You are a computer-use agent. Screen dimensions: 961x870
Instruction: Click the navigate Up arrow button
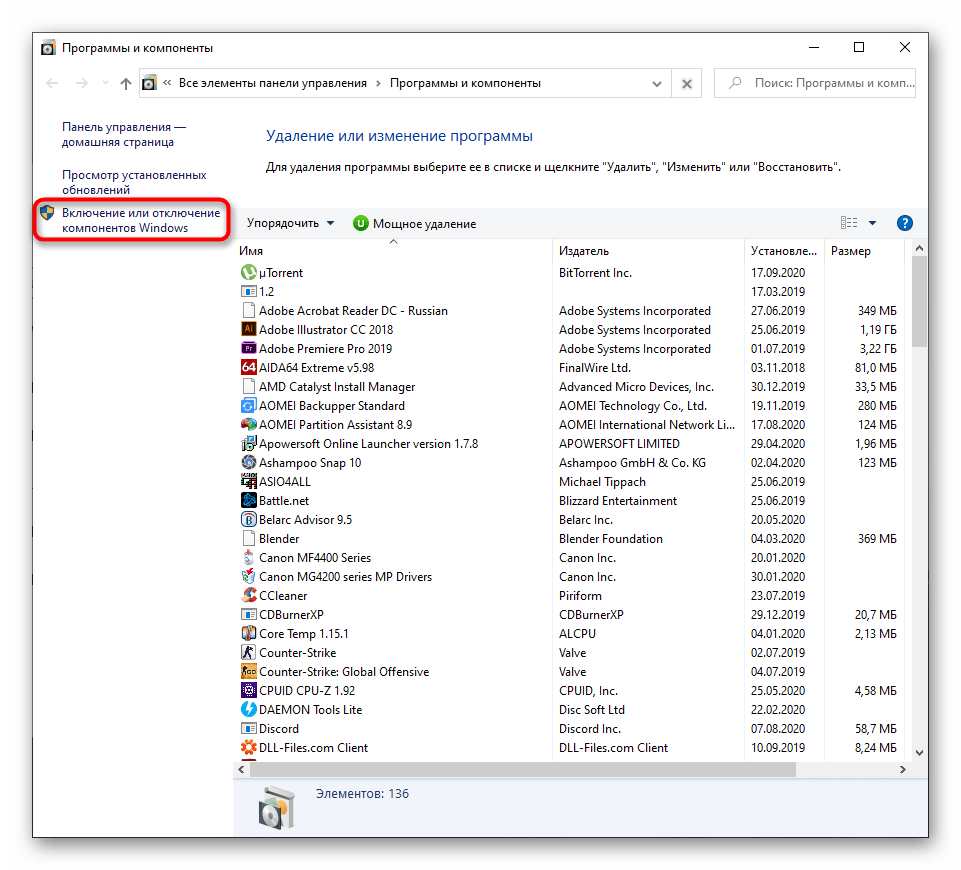[x=125, y=84]
